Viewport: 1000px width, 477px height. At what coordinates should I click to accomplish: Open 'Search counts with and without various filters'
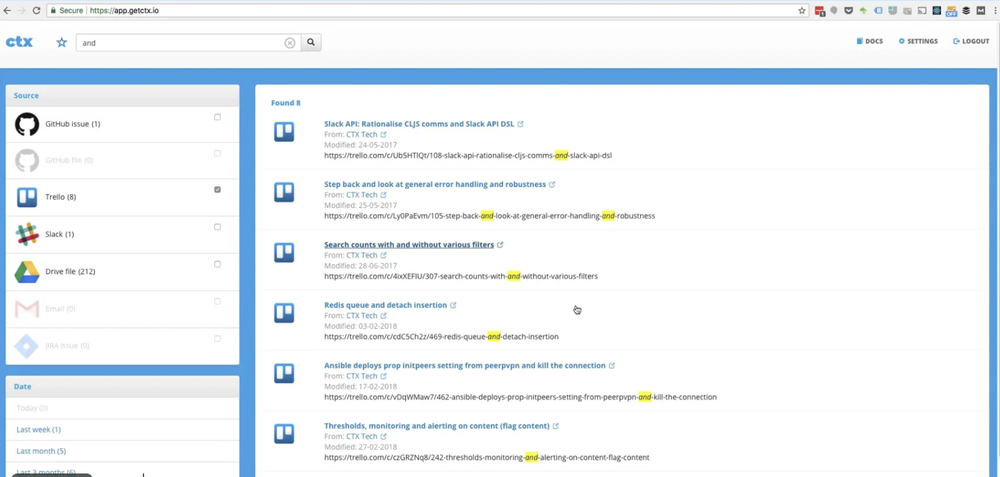coord(409,245)
